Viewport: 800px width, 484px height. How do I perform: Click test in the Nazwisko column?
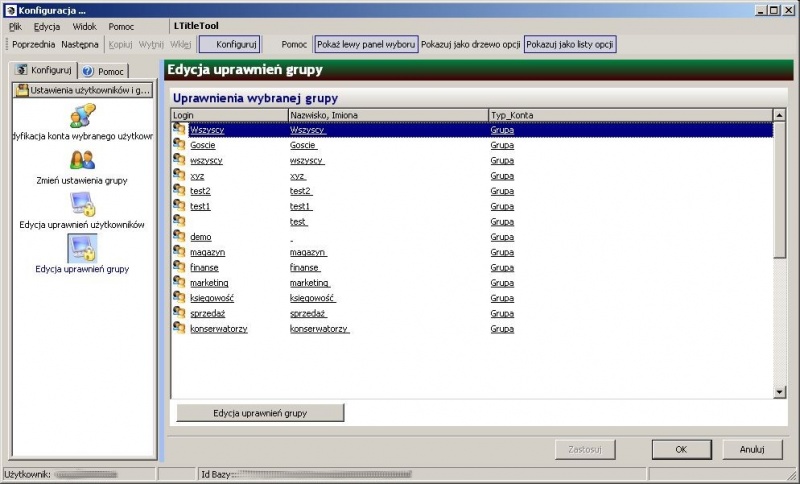[298, 221]
